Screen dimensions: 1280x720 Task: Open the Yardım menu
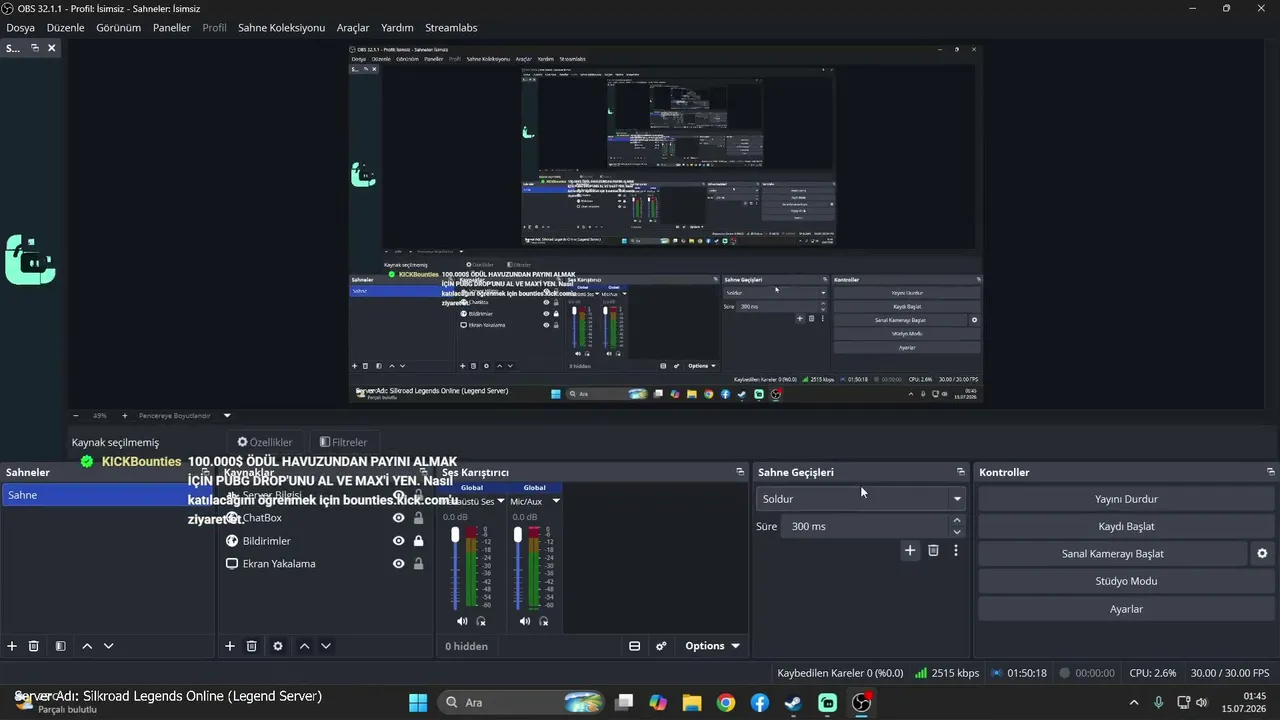pos(397,28)
